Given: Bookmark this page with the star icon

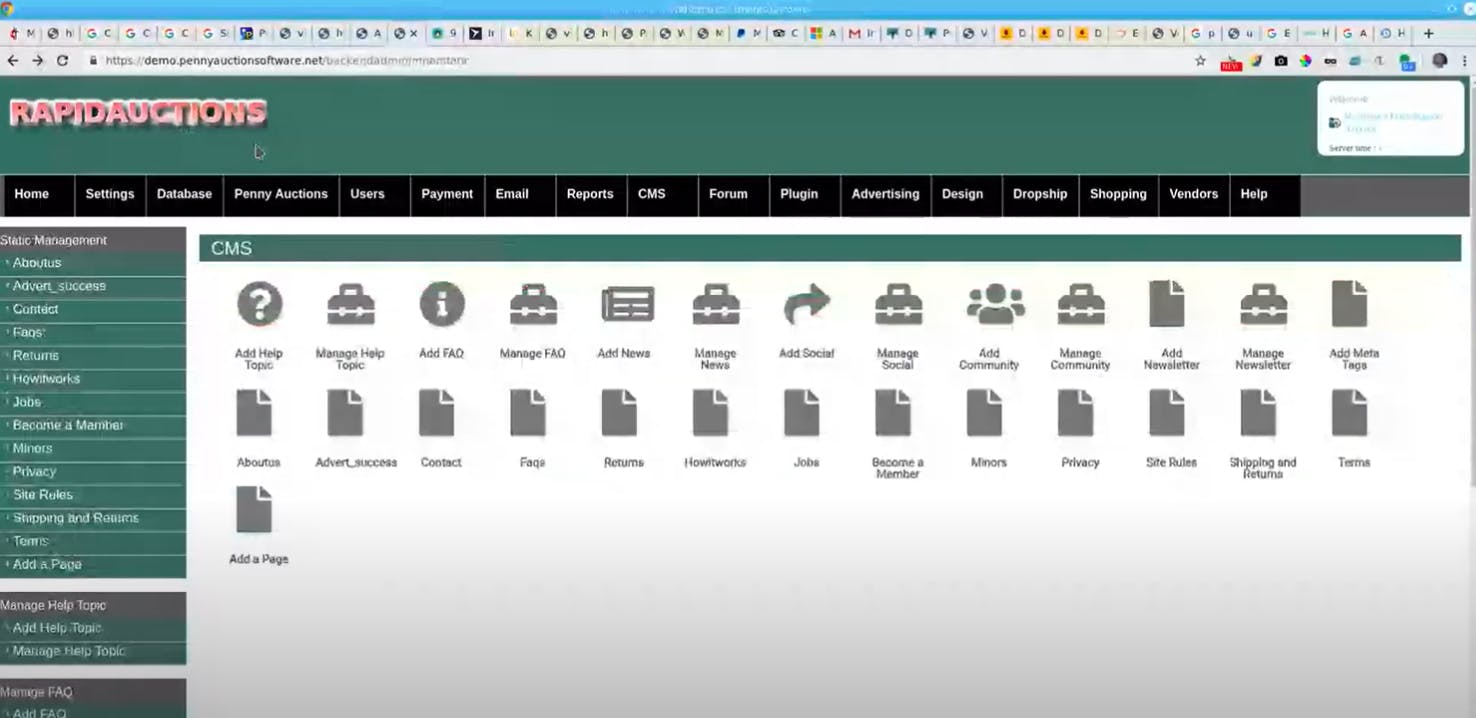Looking at the screenshot, I should click(1200, 60).
